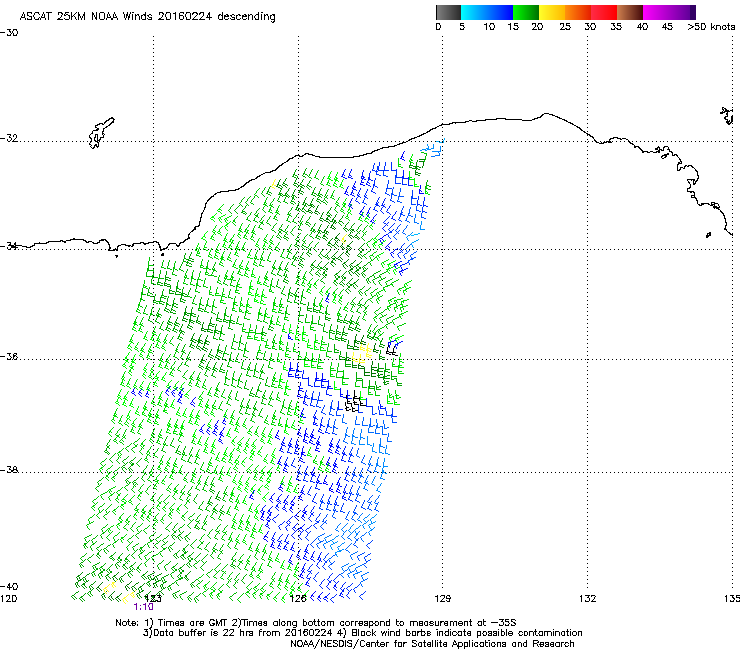The image size is (740, 650).
Task: Click the -30 latitude axis label
Action: [9, 32]
